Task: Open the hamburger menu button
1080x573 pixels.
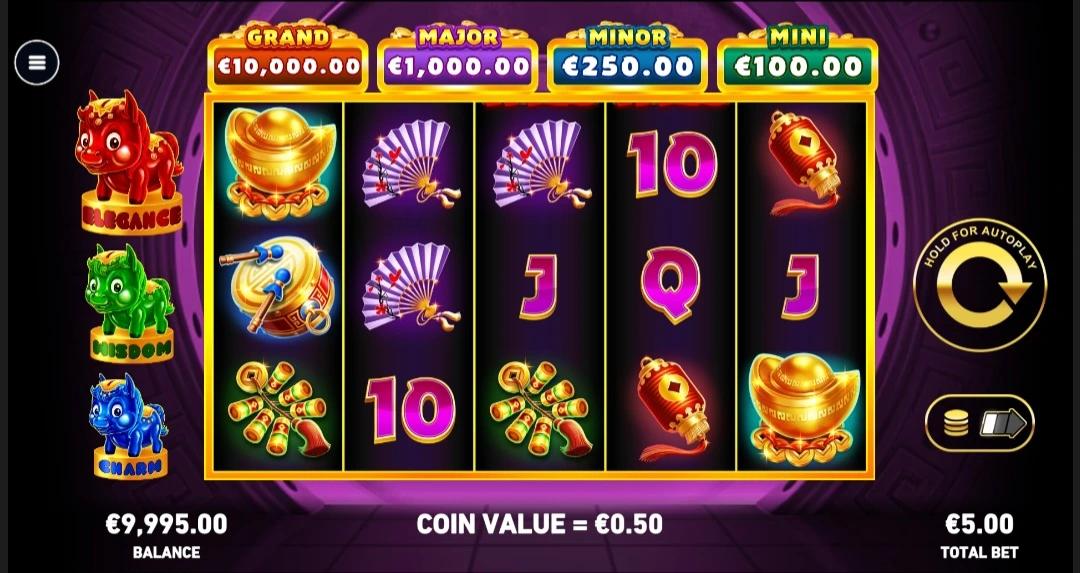Action: [37, 63]
